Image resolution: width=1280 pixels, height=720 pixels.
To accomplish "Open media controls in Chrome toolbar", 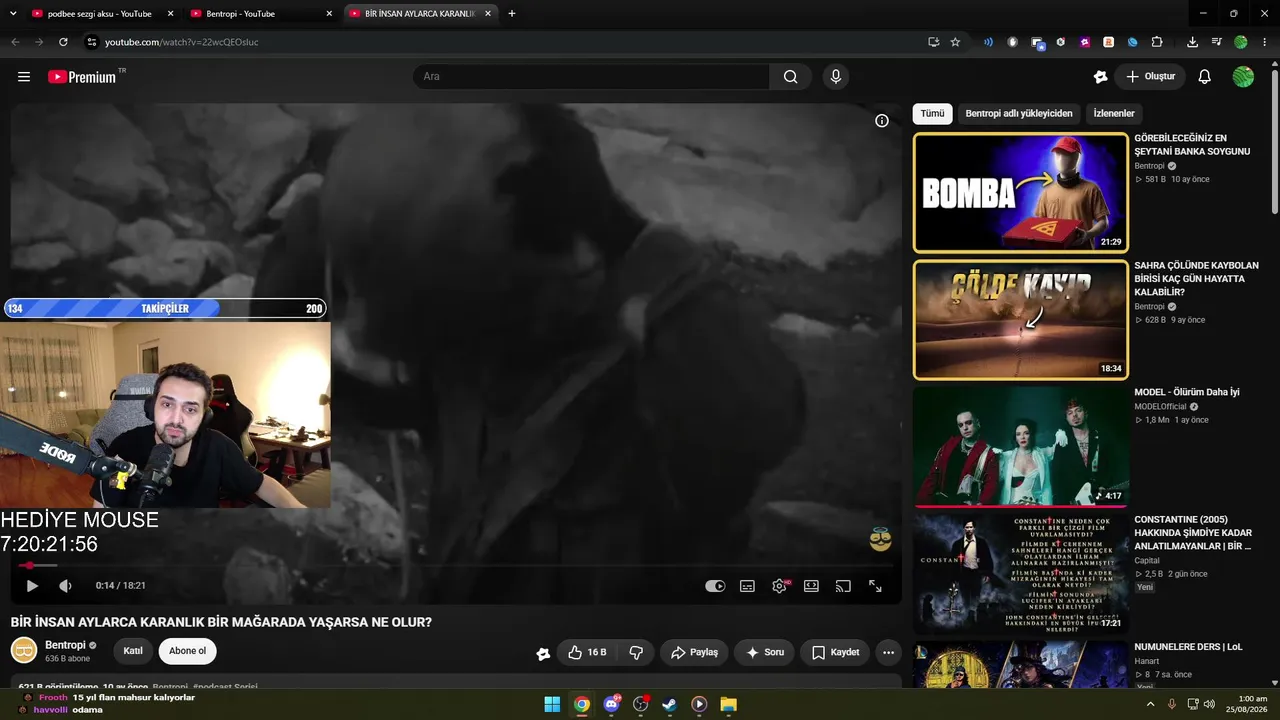I will click(1216, 42).
